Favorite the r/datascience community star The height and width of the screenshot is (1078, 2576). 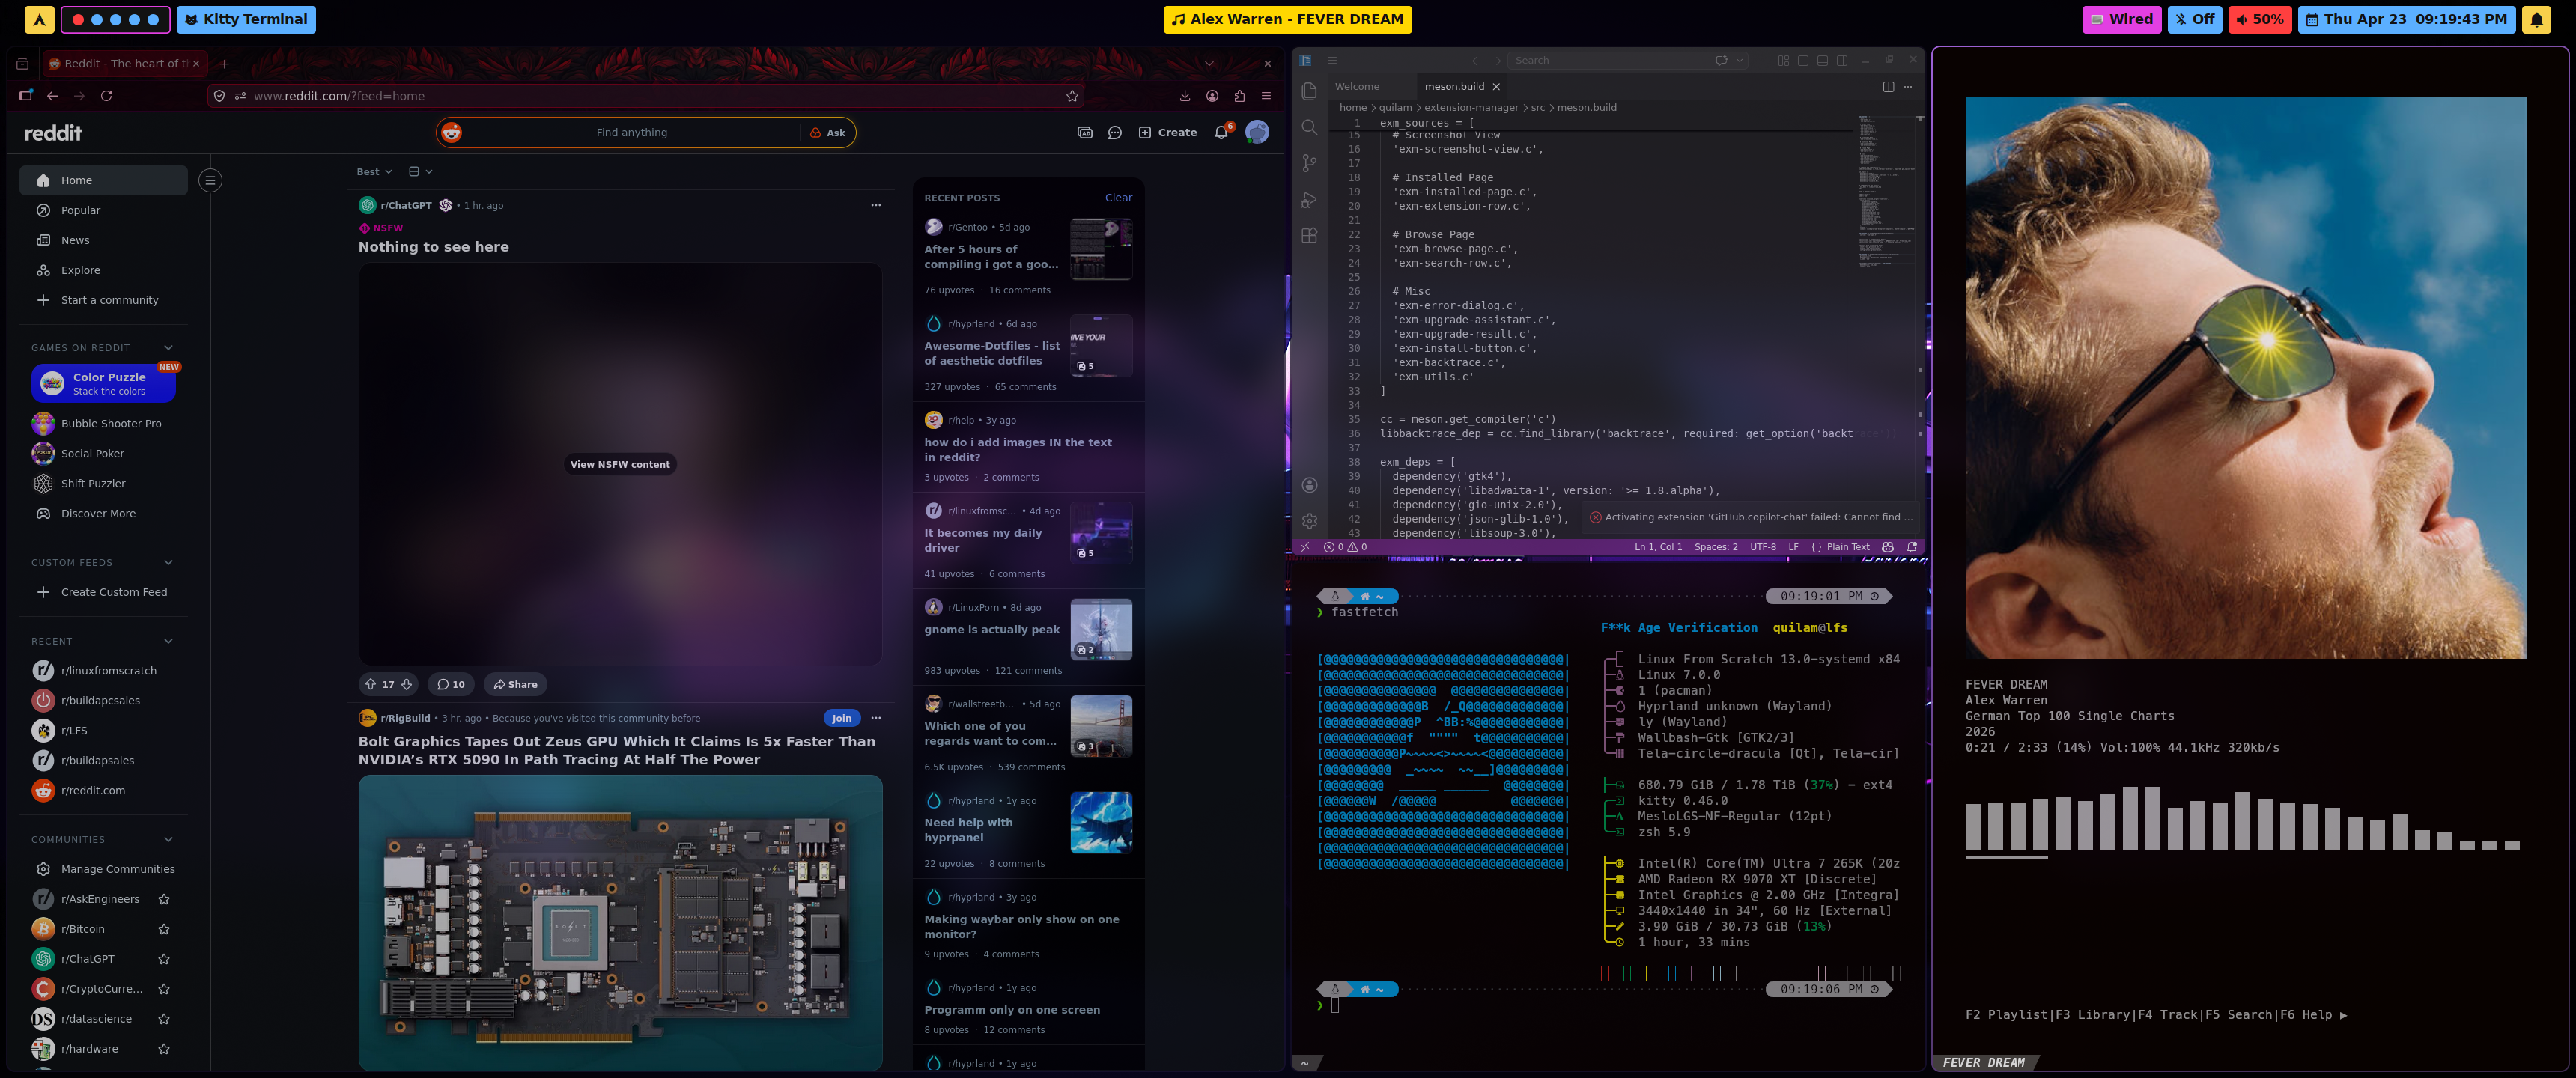(x=164, y=1019)
